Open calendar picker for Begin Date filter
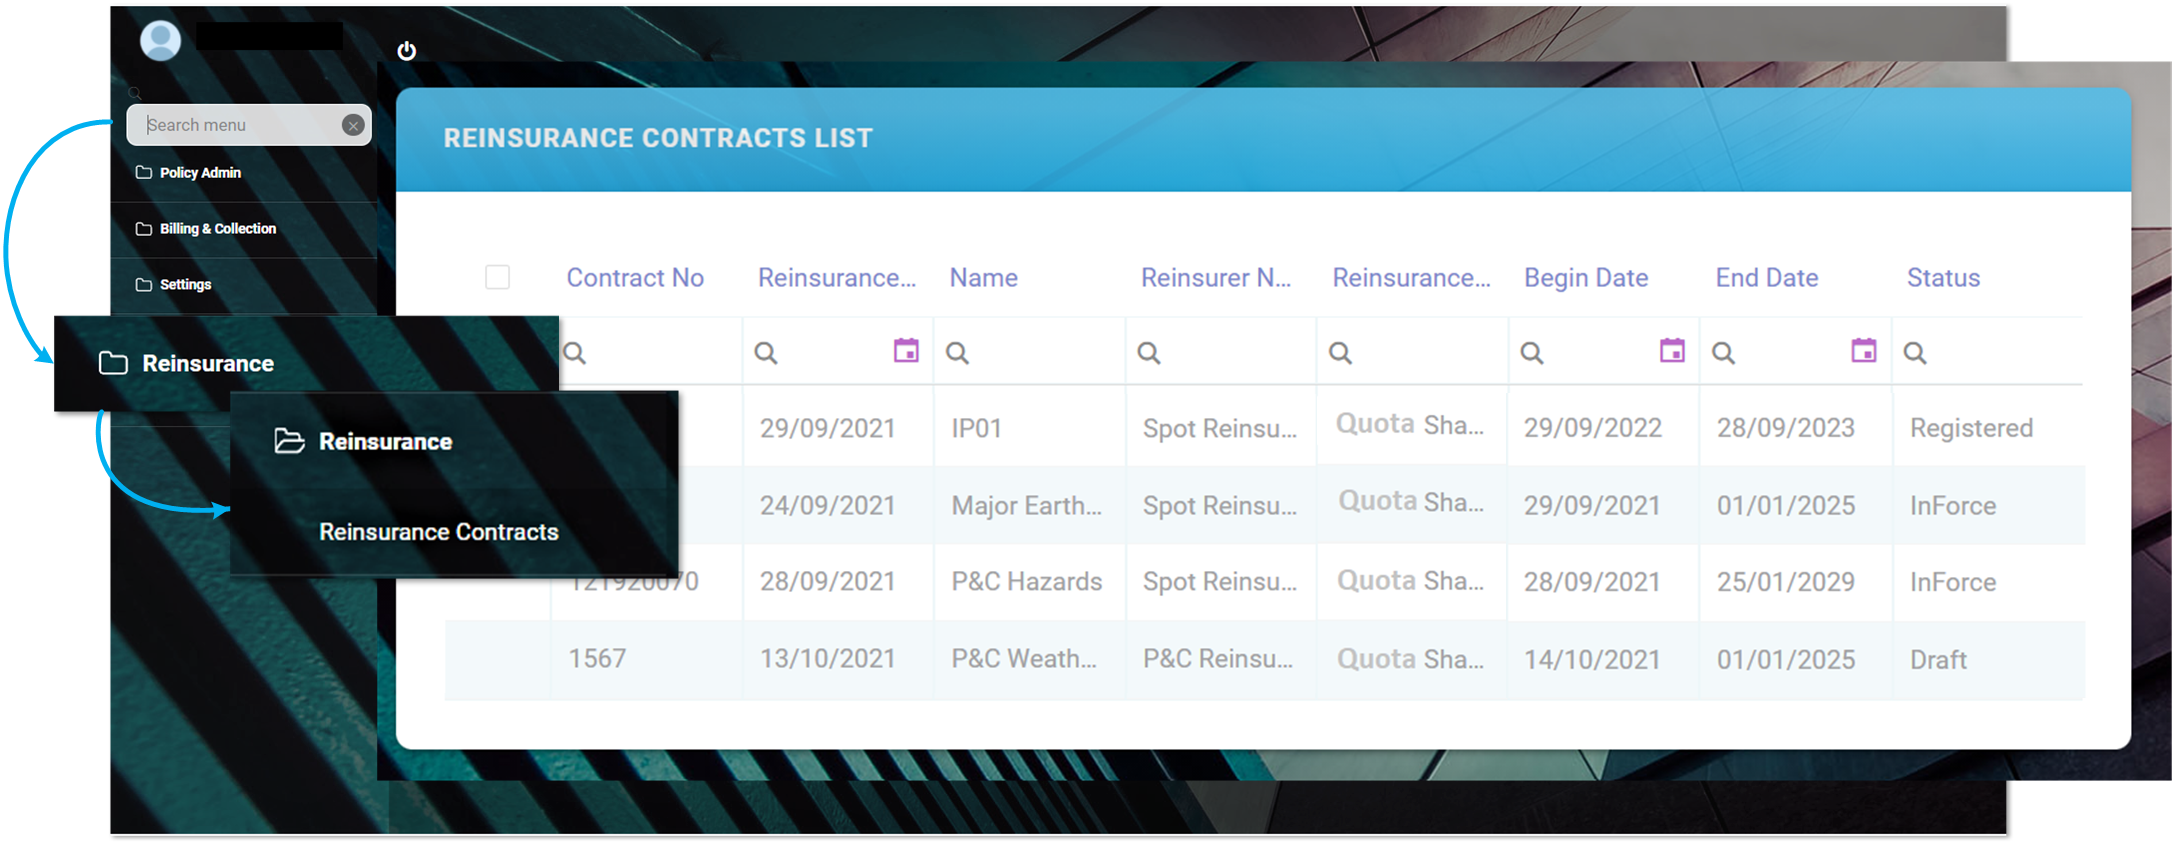Image resolution: width=2175 pixels, height=847 pixels. coord(1671,351)
